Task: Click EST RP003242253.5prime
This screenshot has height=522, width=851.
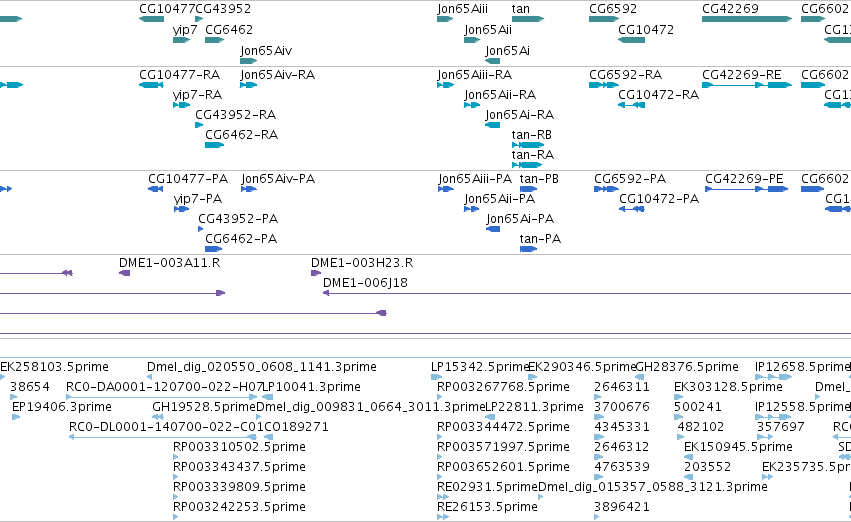Action: point(239,508)
